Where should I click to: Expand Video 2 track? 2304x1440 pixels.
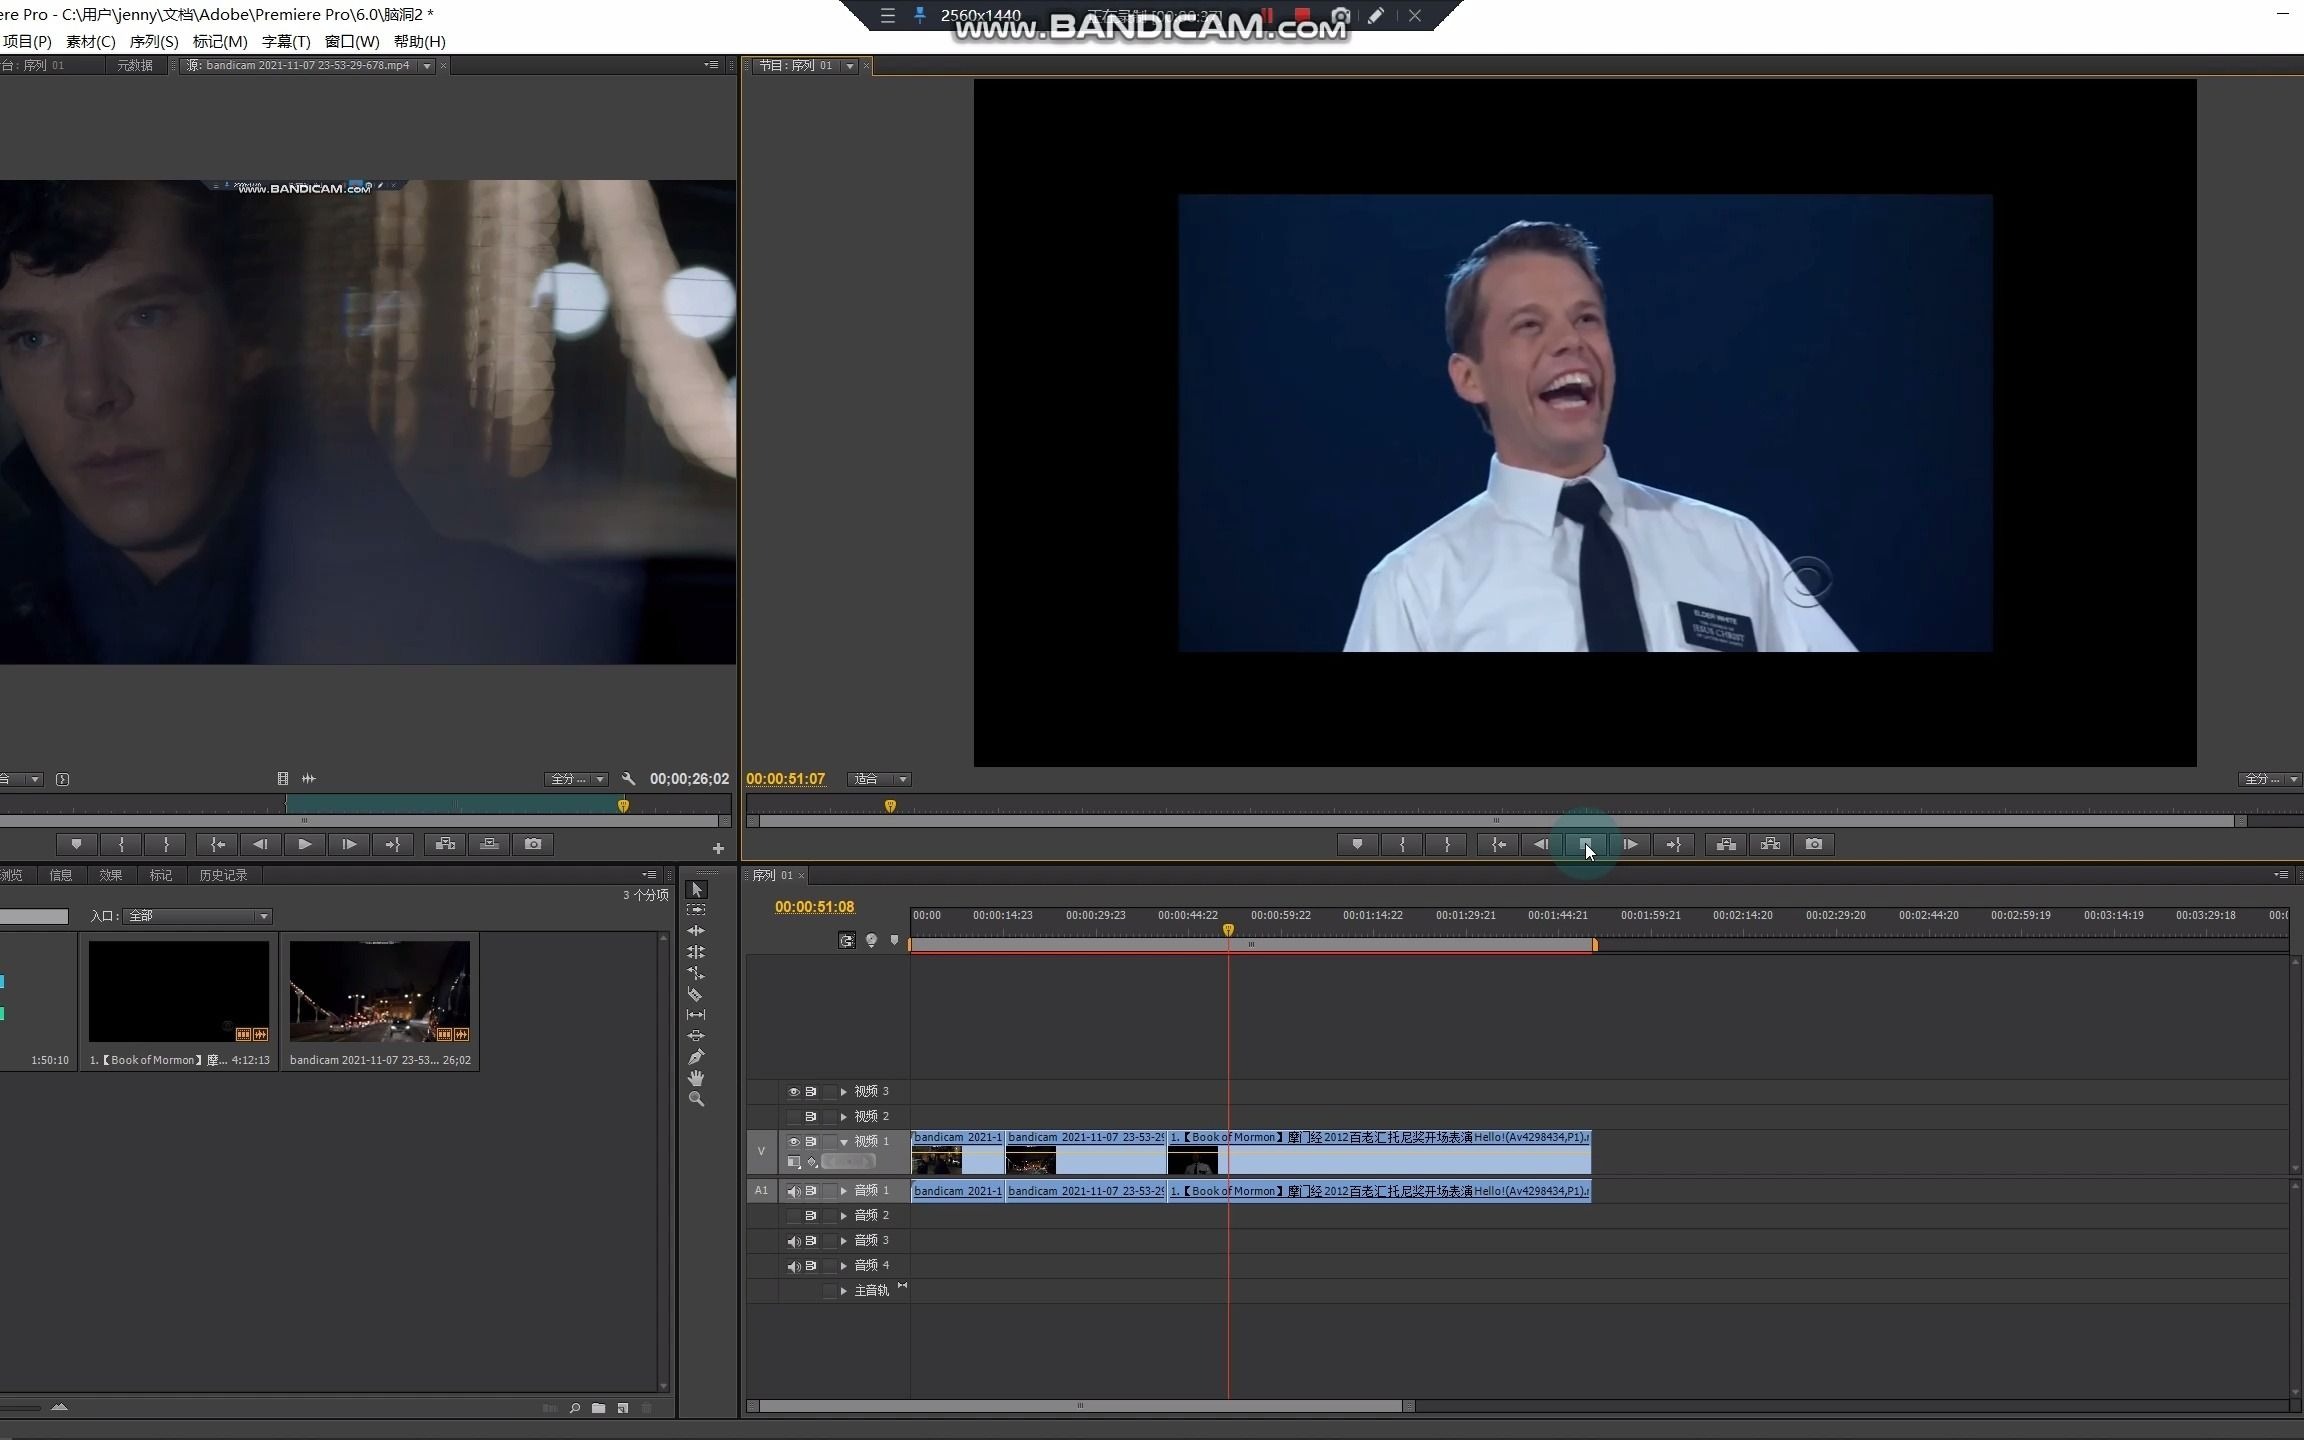tap(844, 1116)
